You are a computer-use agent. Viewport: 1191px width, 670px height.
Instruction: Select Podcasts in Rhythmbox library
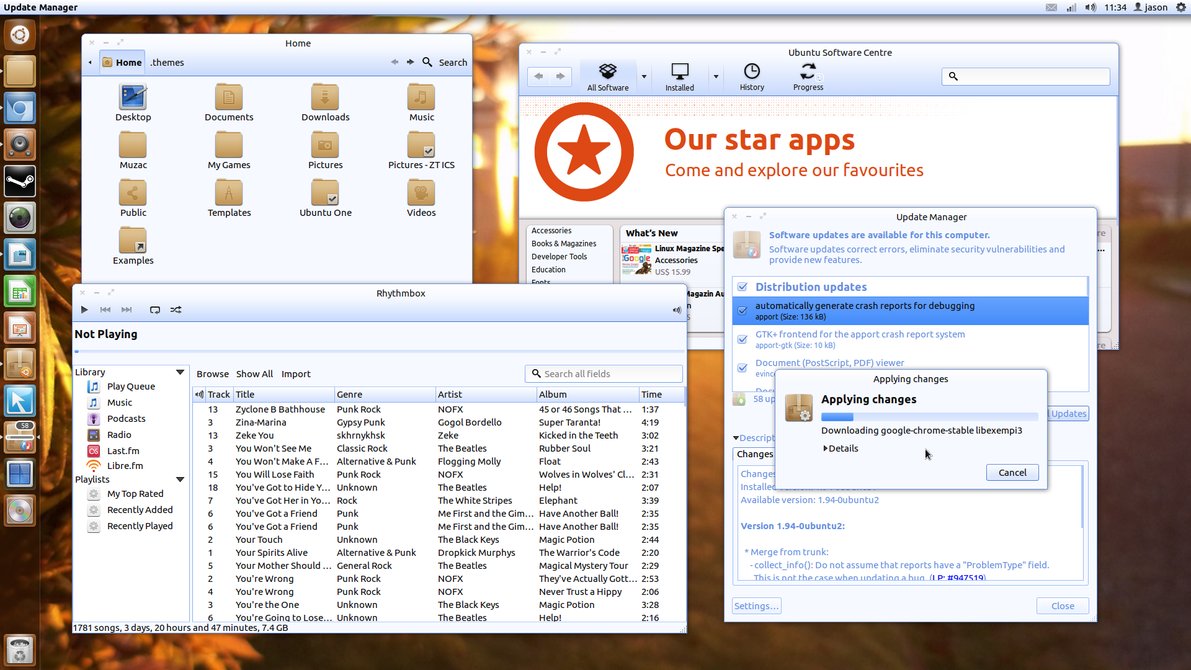coord(126,419)
